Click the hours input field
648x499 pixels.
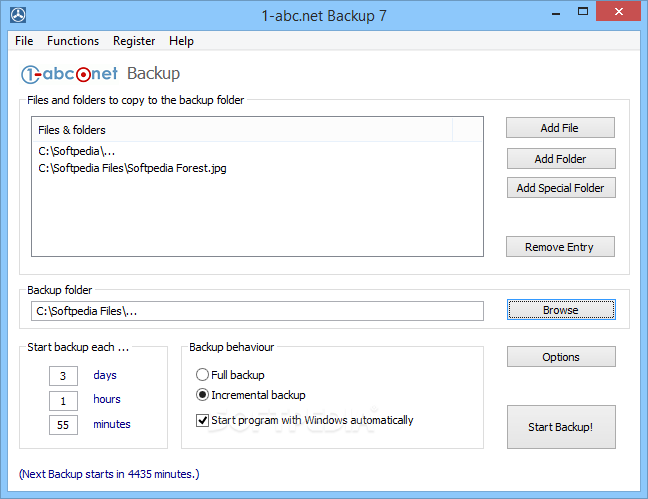(63, 401)
